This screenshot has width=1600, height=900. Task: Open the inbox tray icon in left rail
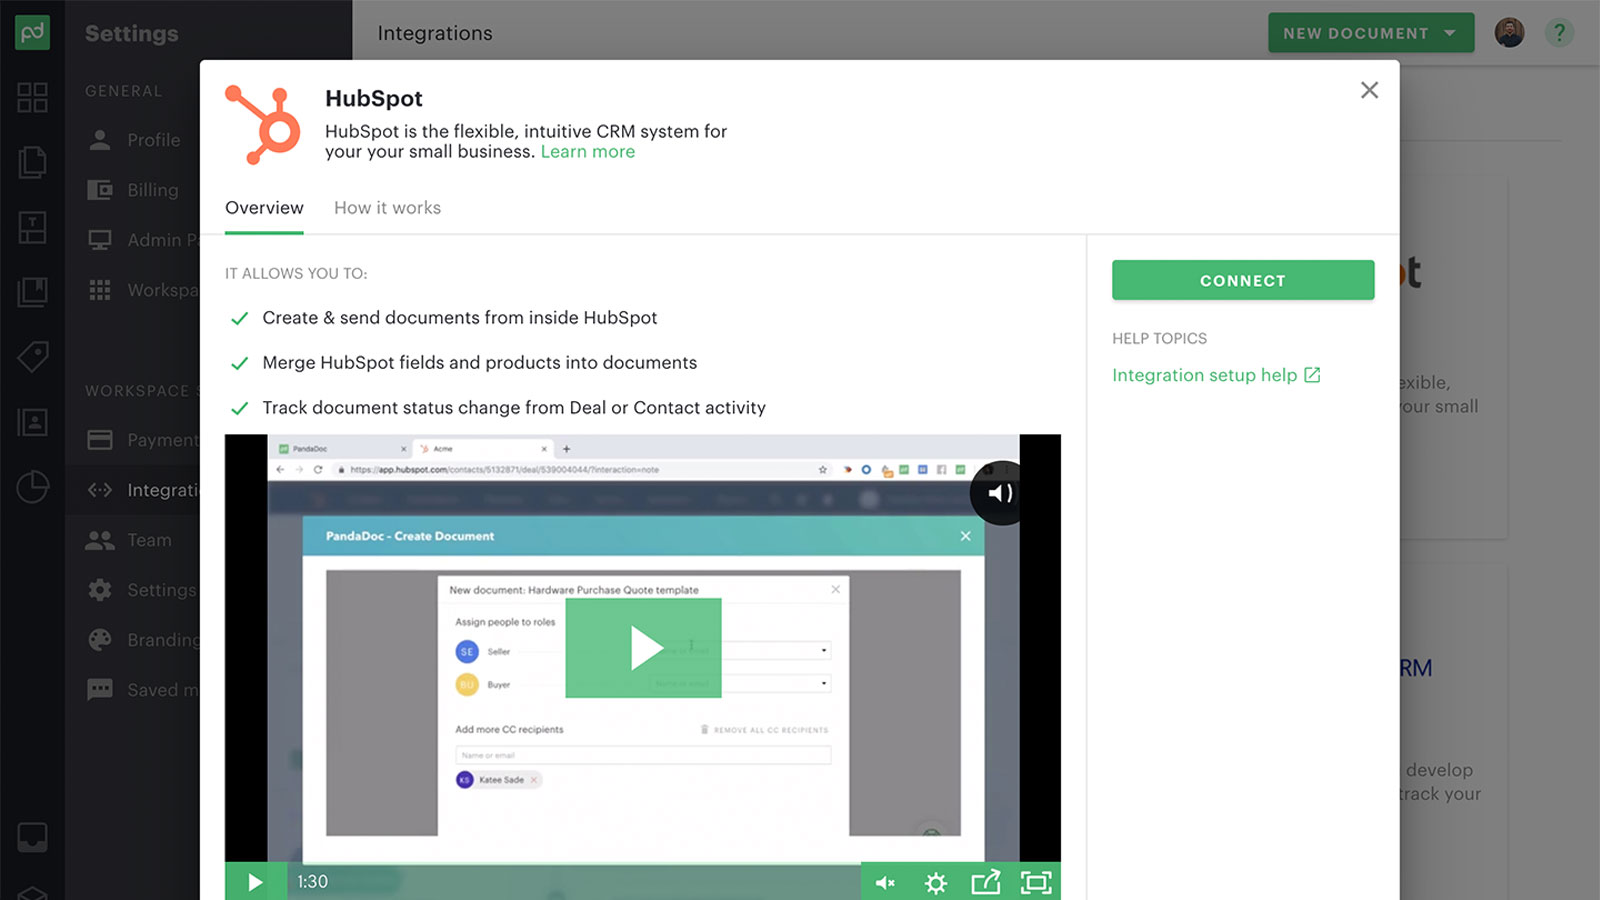(x=32, y=836)
